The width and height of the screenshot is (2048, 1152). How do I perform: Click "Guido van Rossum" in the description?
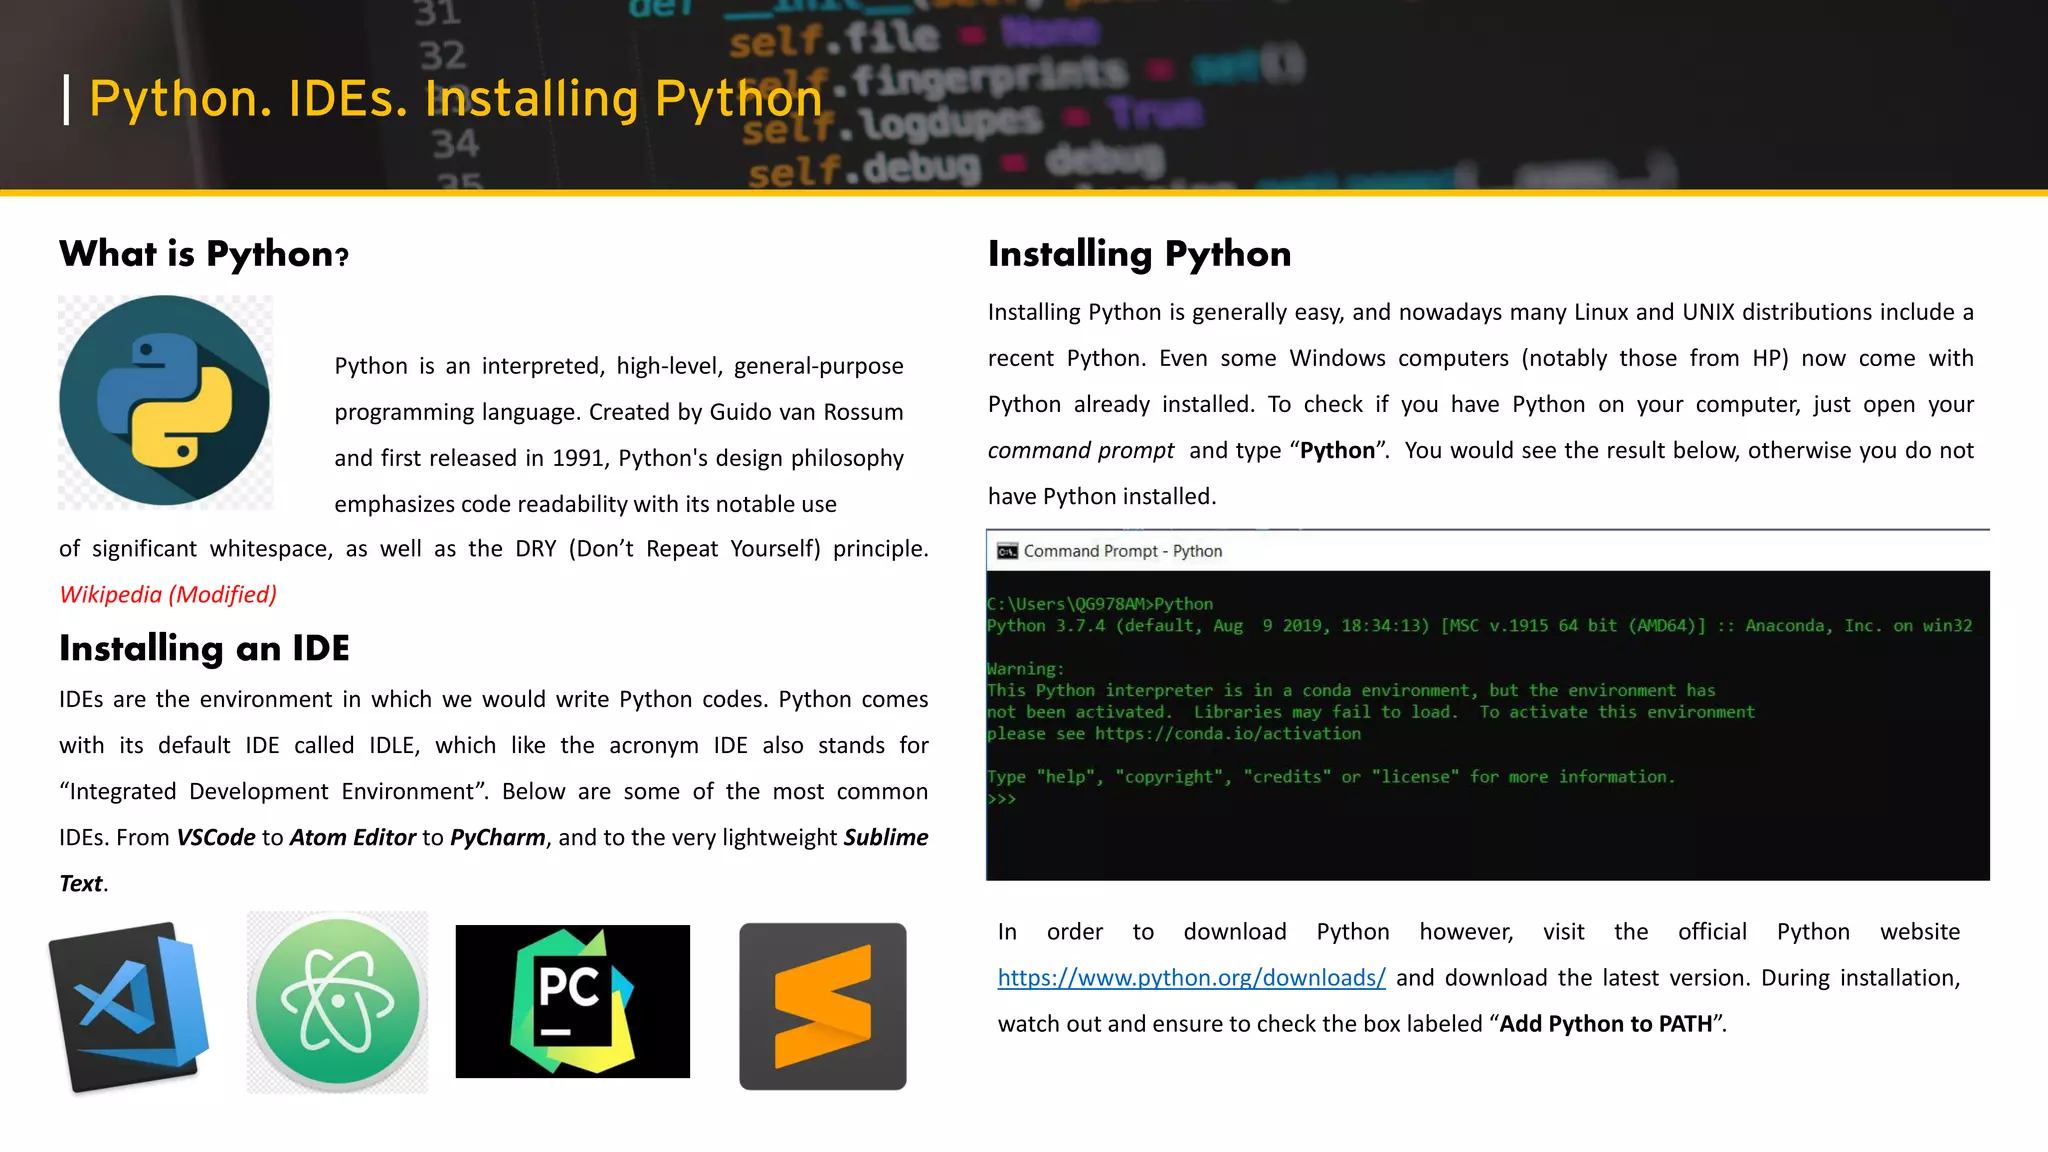(x=806, y=412)
